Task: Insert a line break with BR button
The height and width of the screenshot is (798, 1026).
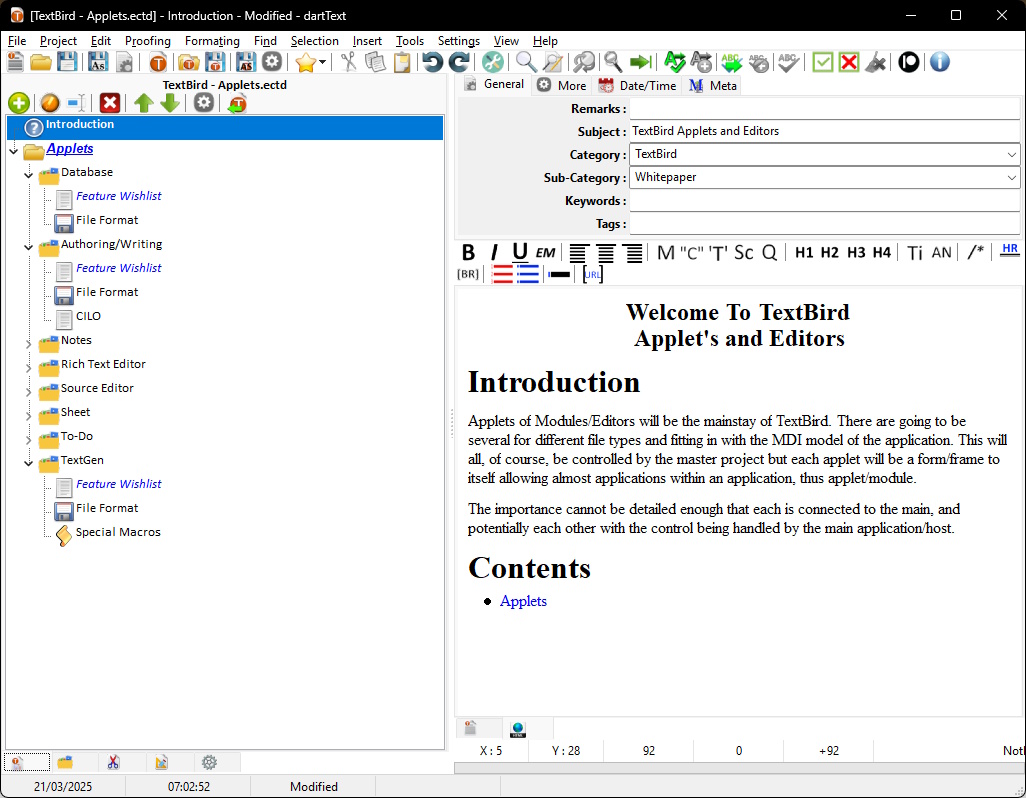Action: point(468,274)
